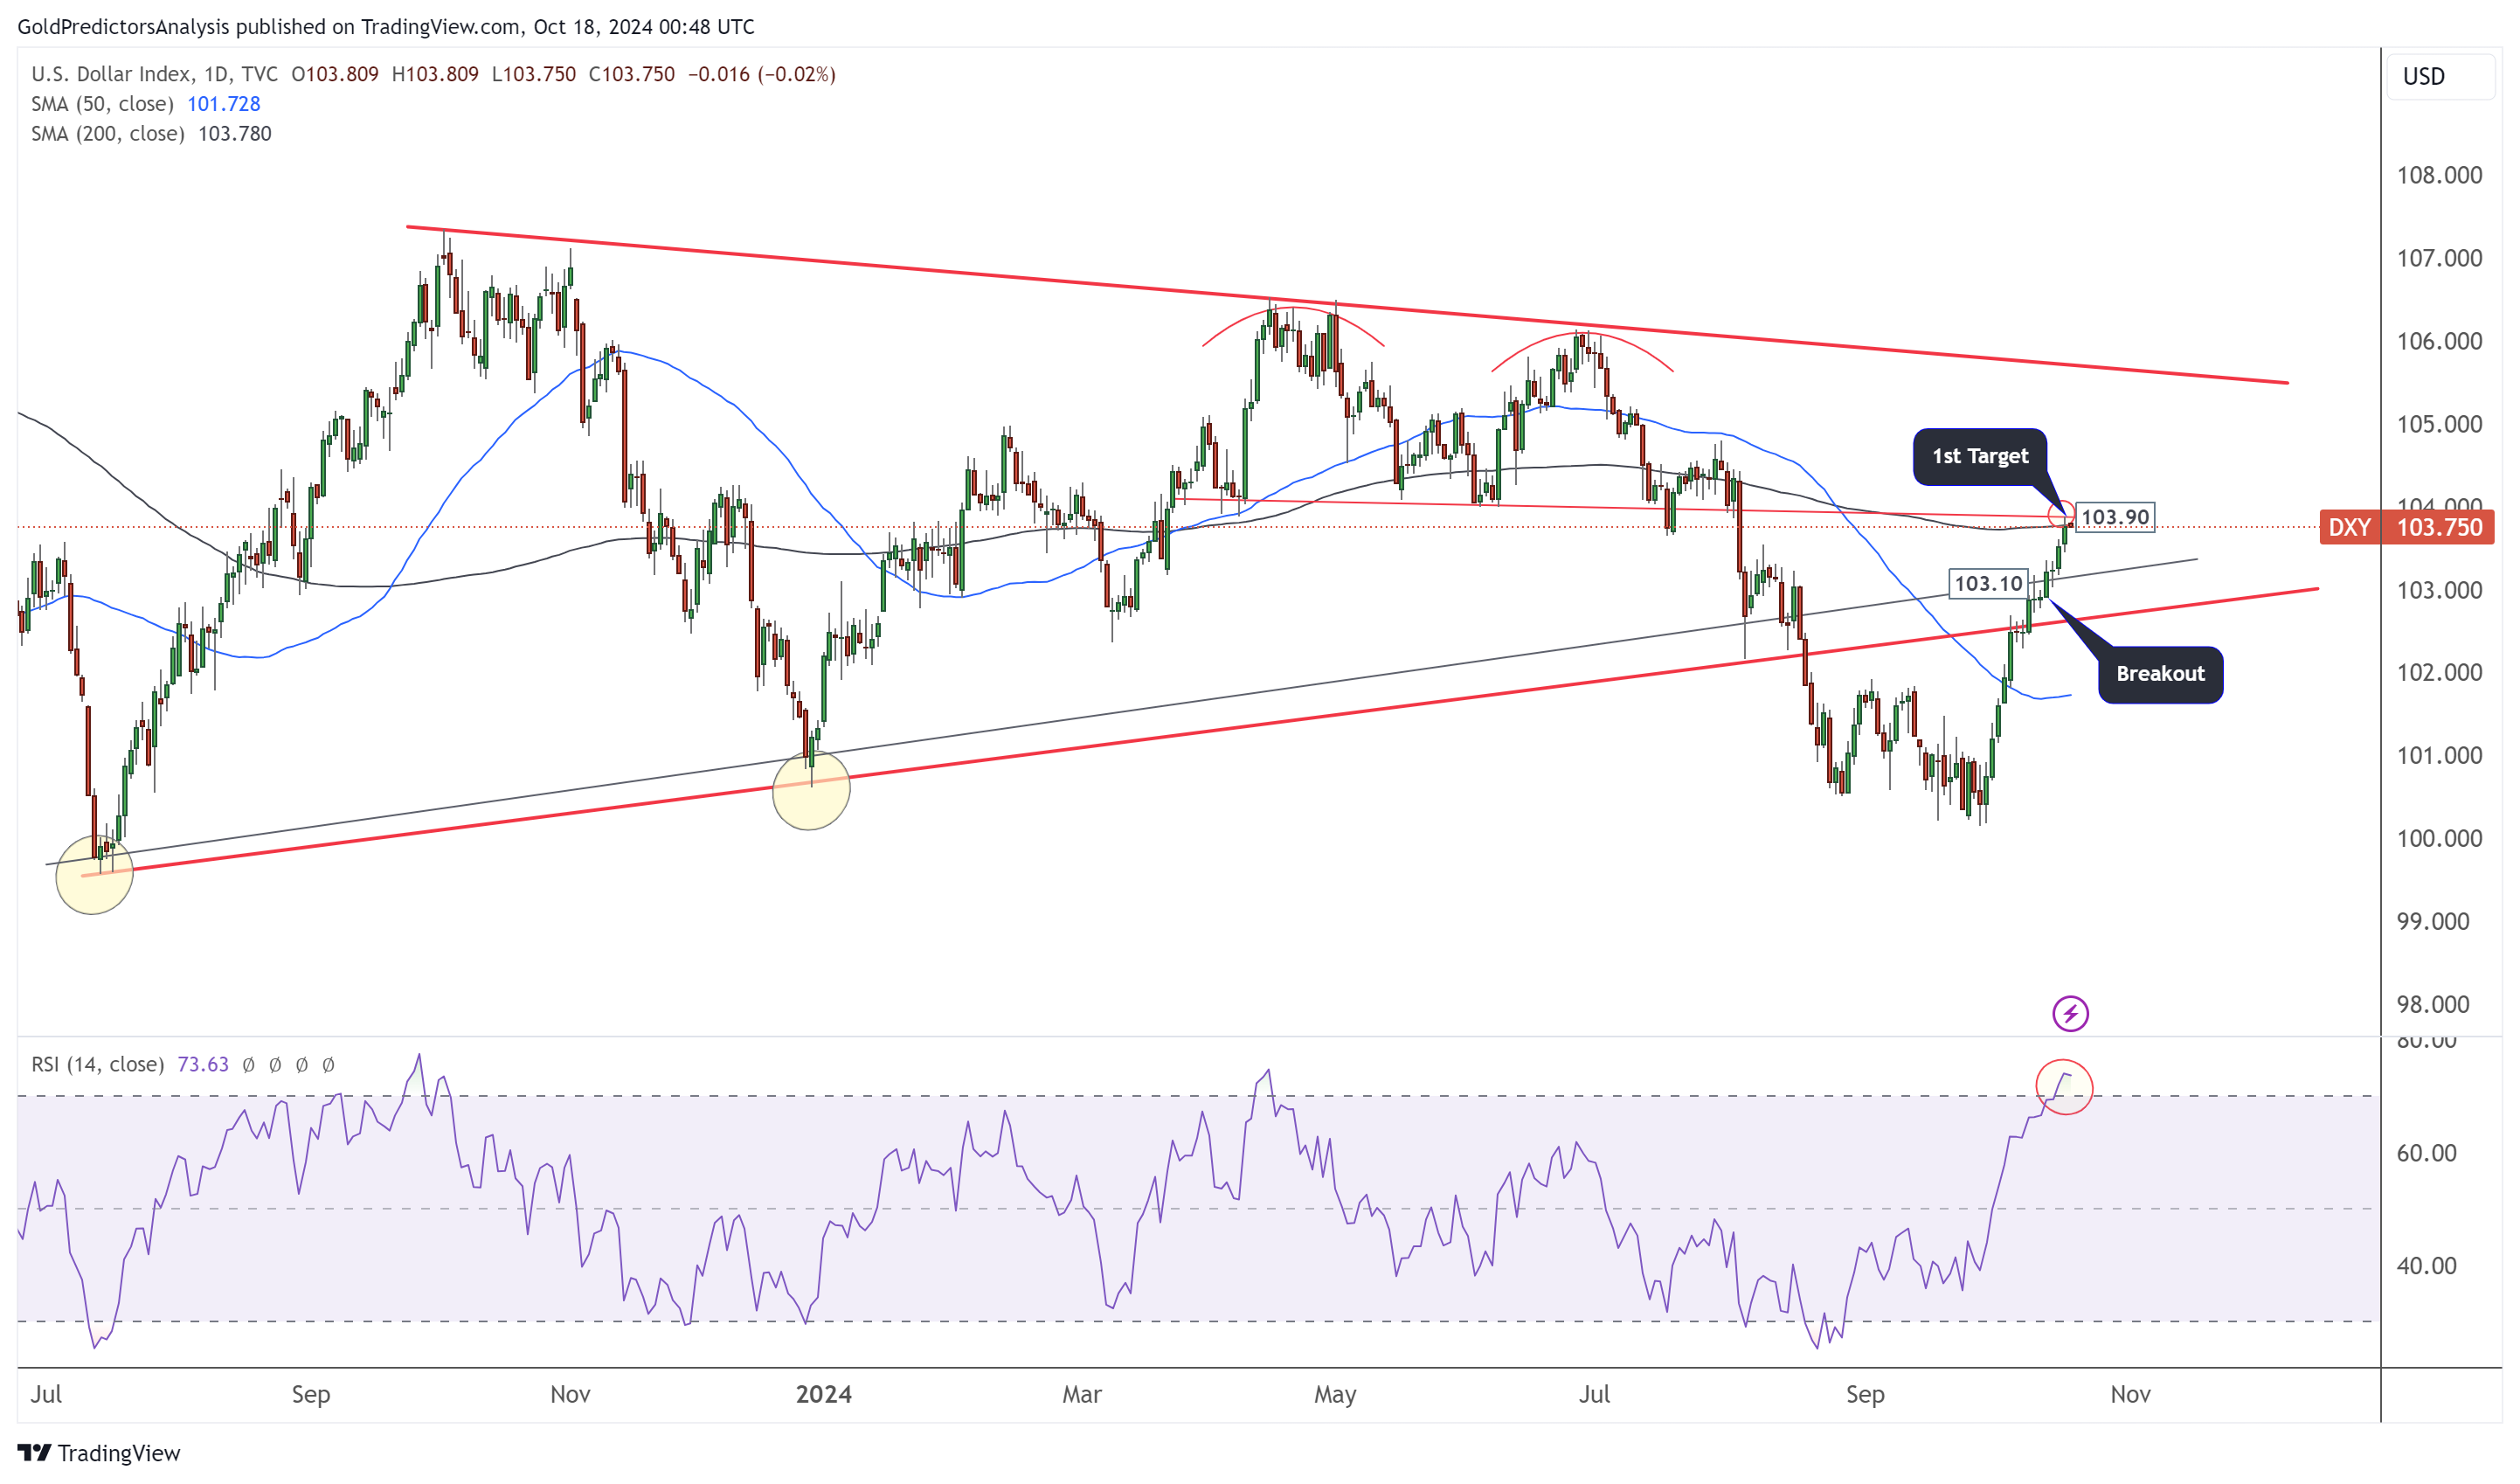
Task: Click the 60.00 RSI scale label
Action: [x=2426, y=1153]
